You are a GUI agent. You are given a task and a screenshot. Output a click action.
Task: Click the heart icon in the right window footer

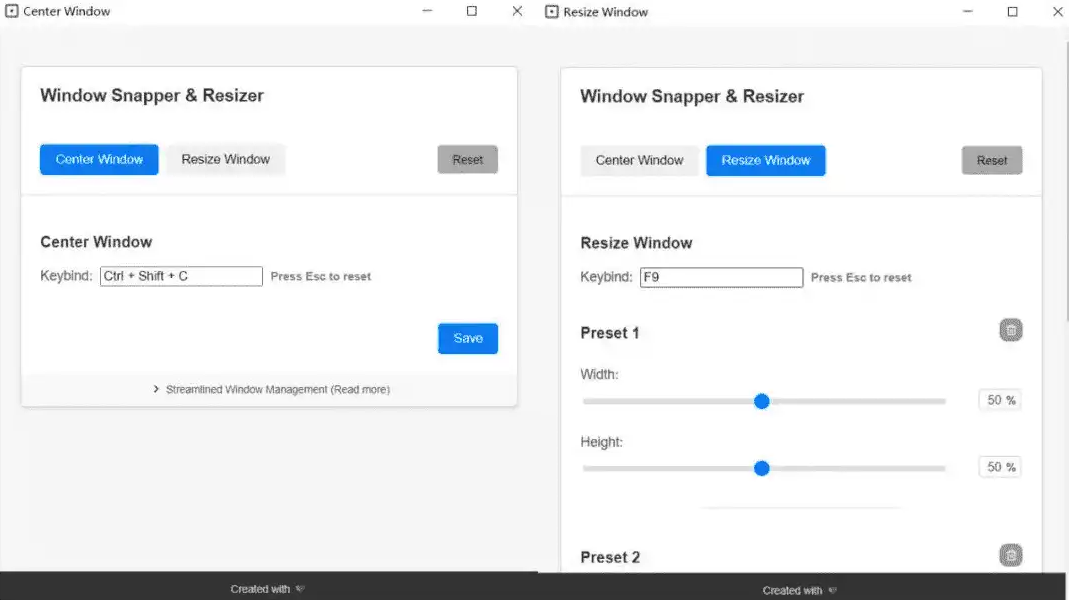pos(832,590)
